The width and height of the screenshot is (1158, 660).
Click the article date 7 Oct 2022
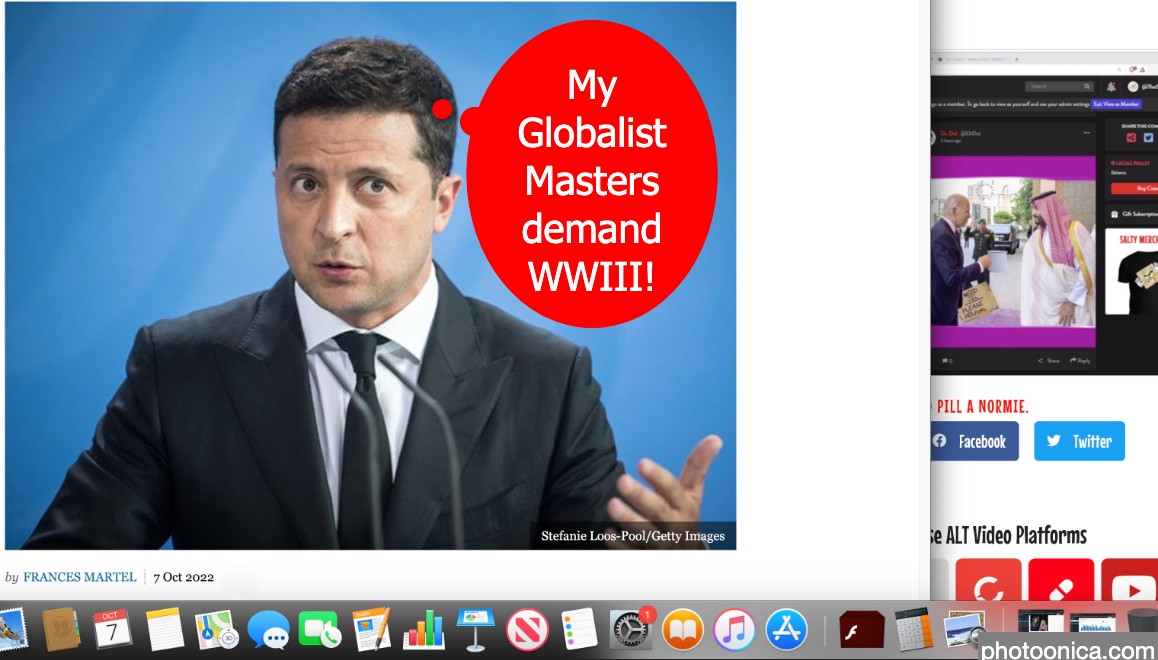(183, 577)
